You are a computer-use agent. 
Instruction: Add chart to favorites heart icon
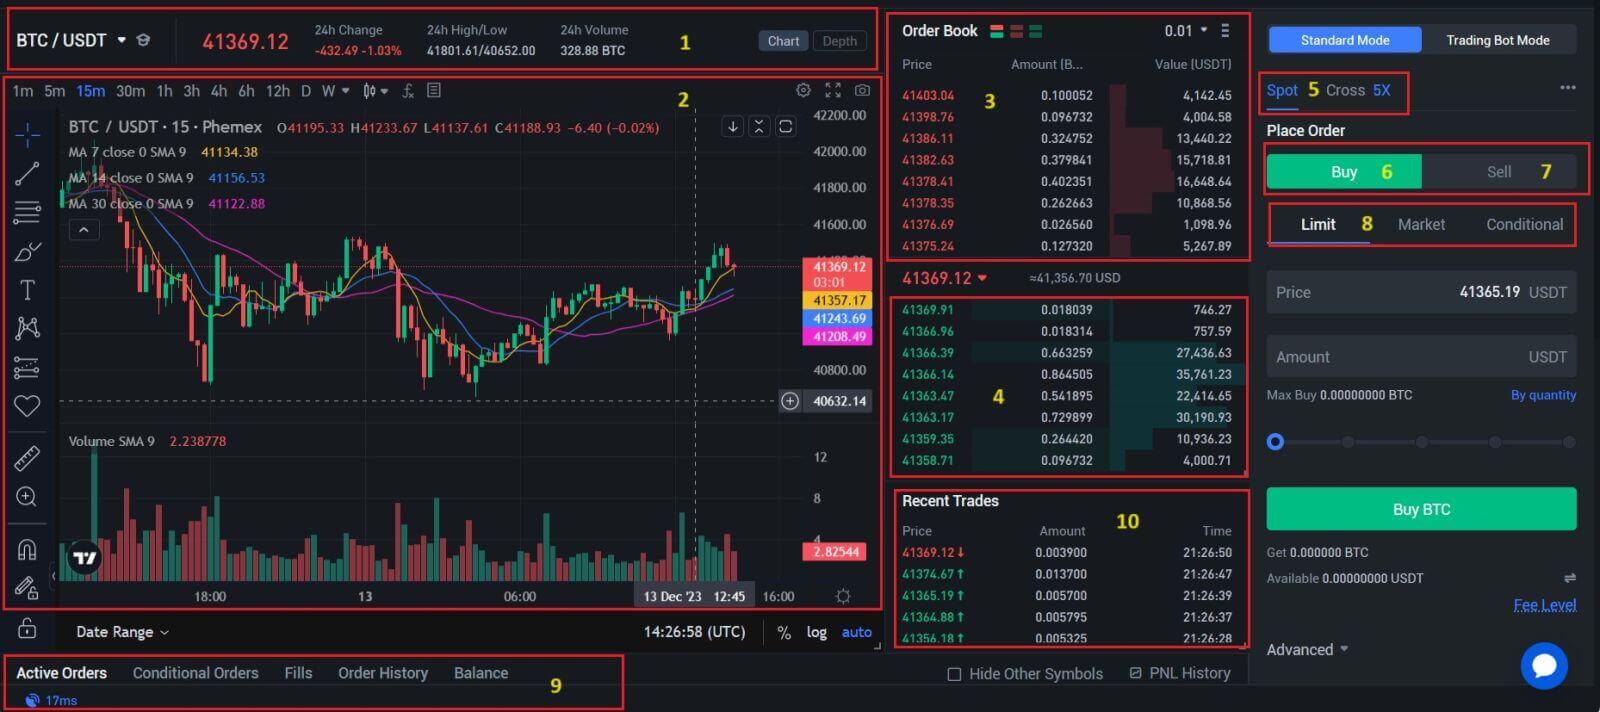click(27, 406)
